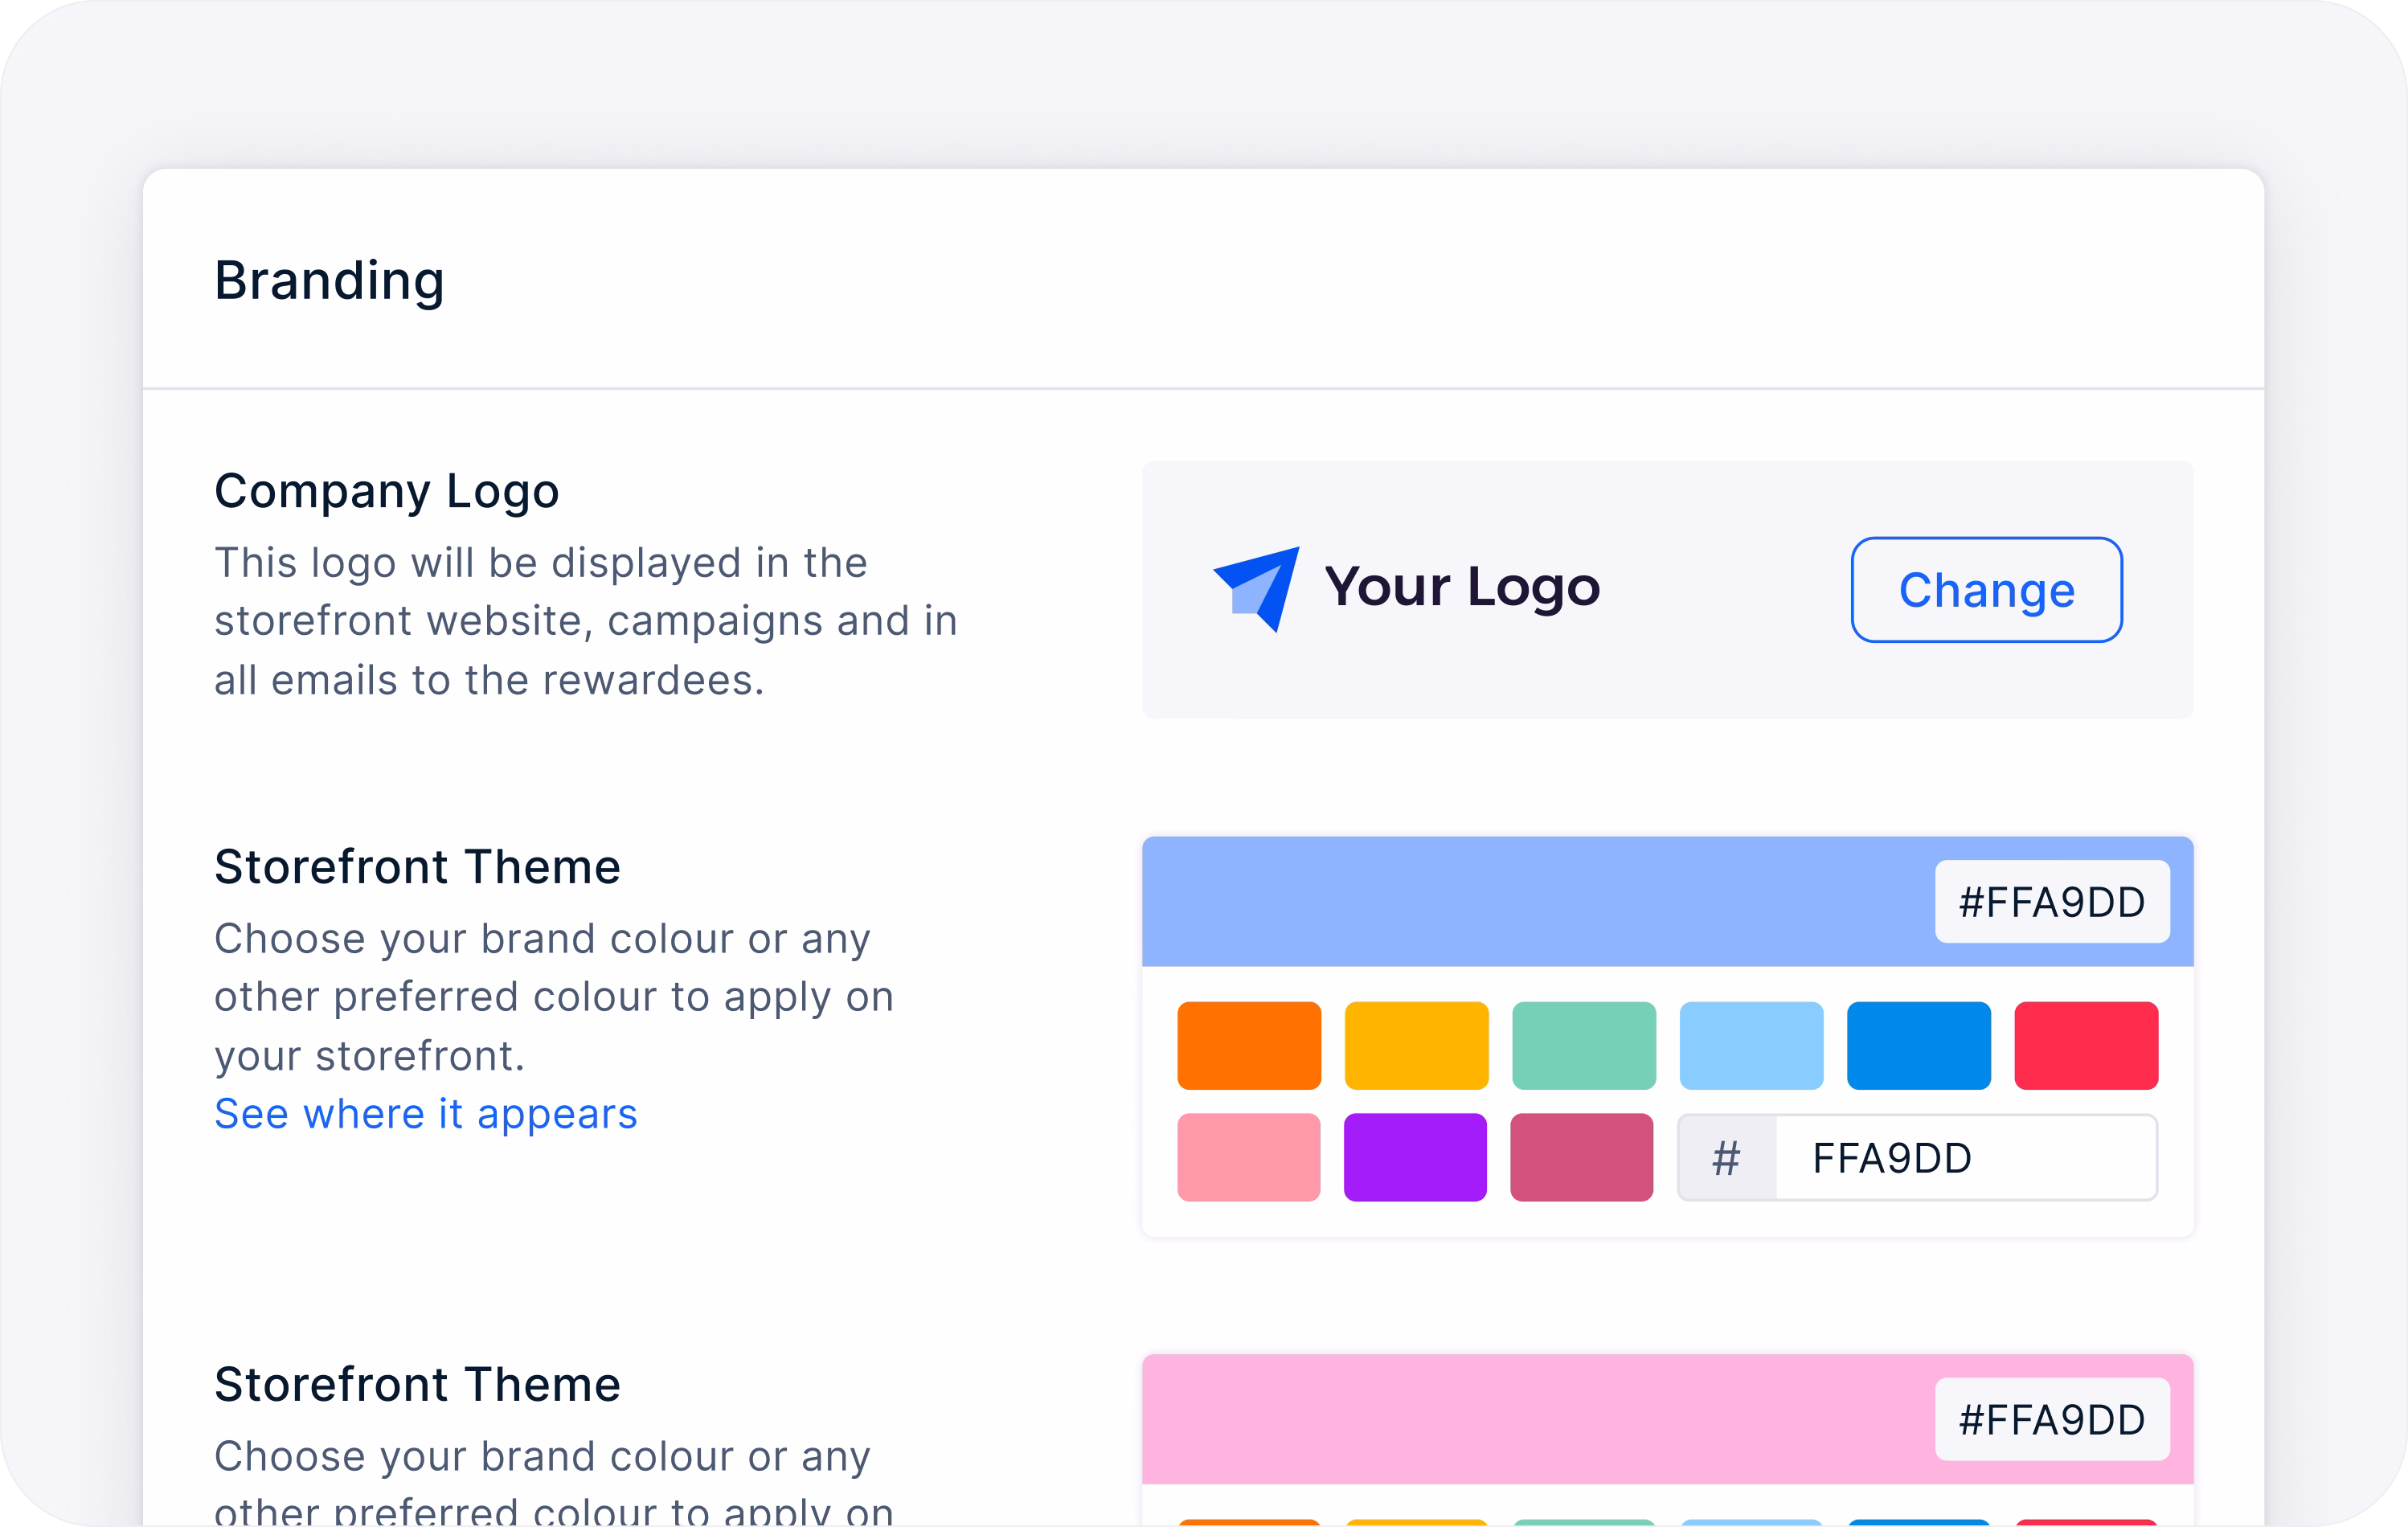The image size is (2408, 1527).
Task: Pick the bright blue swatch in the first Storefront Theme
Action: click(1919, 1045)
